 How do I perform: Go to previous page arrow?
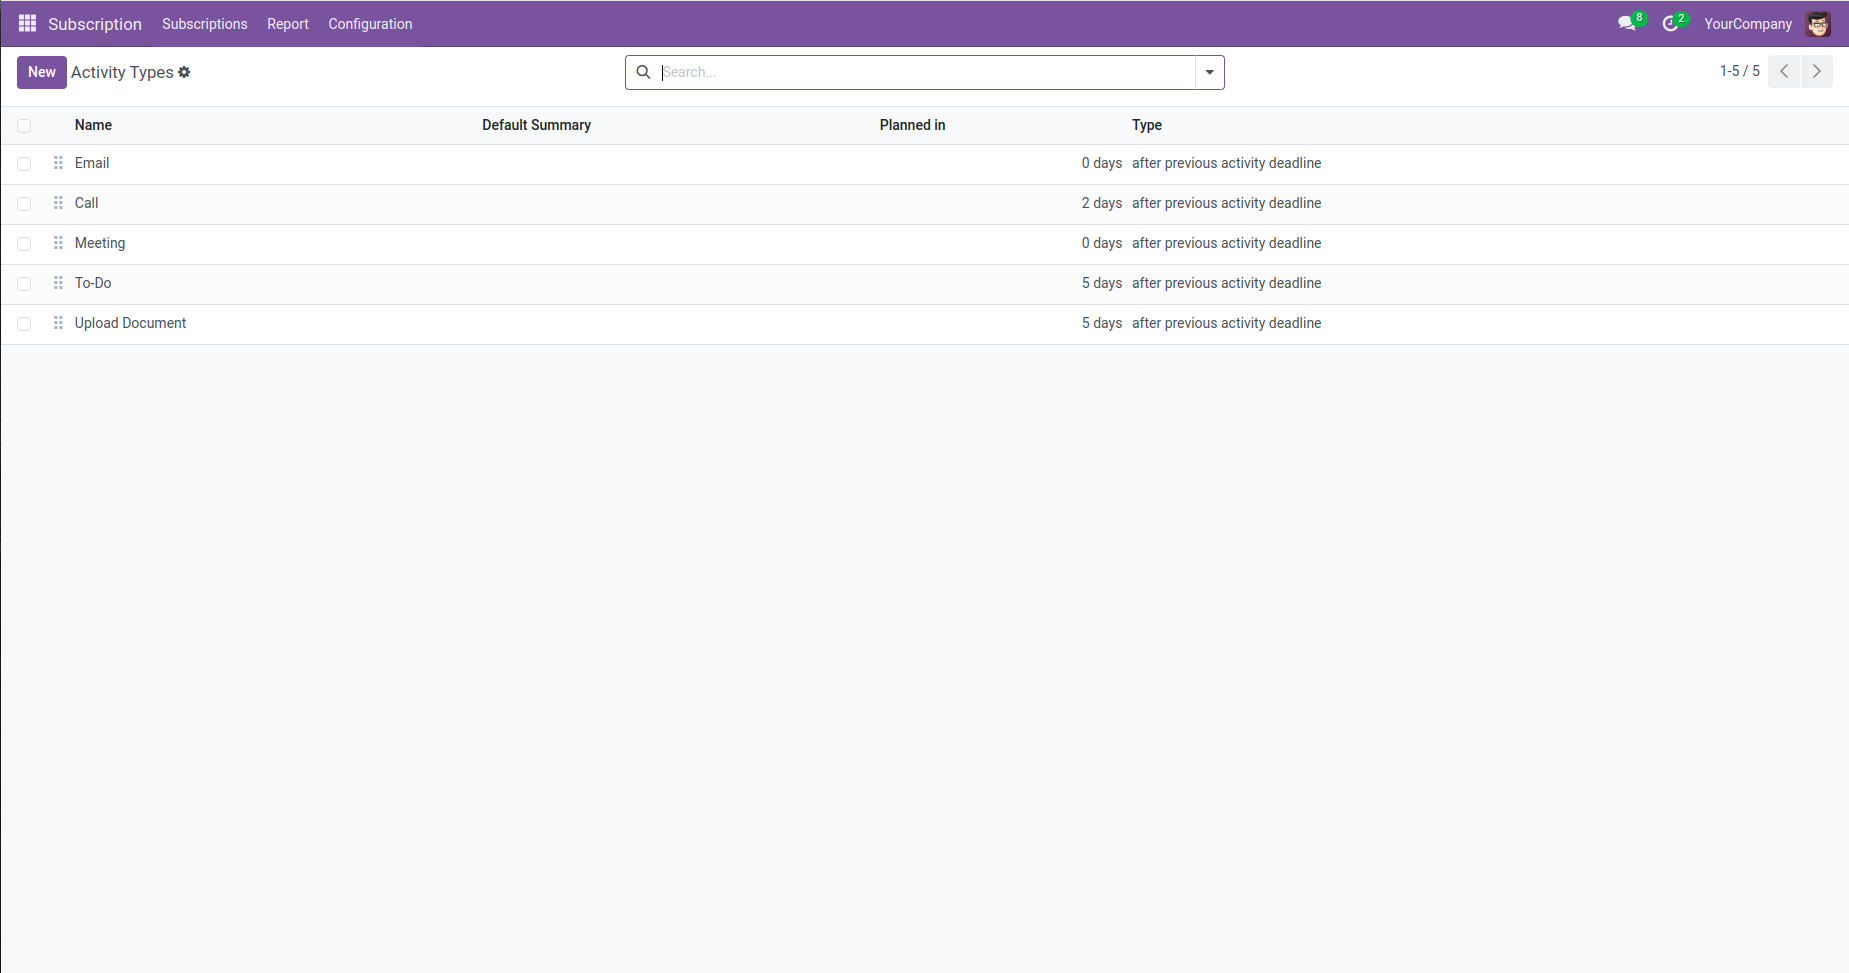click(x=1784, y=72)
